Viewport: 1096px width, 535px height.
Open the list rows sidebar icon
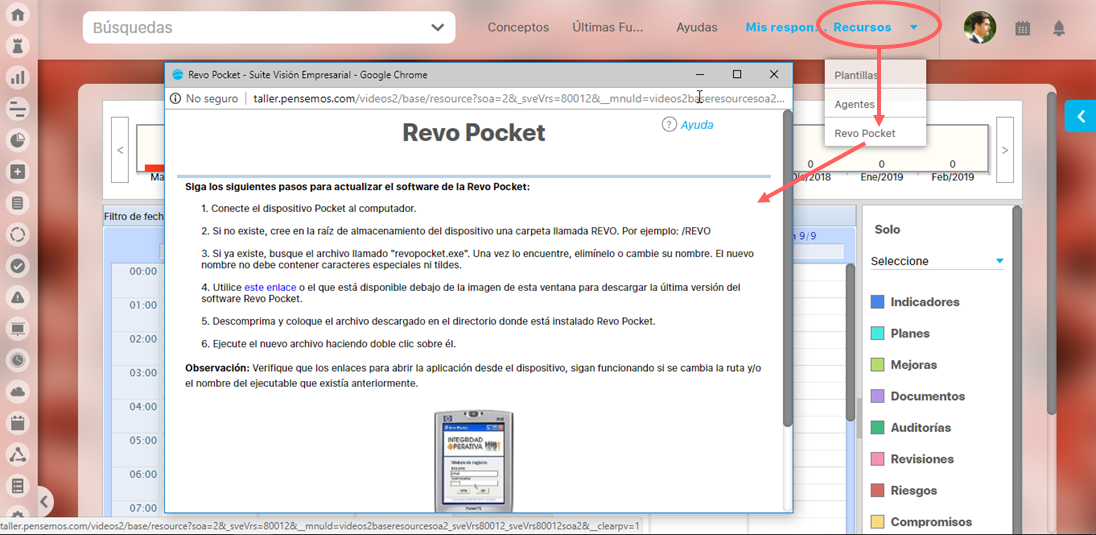(x=17, y=486)
